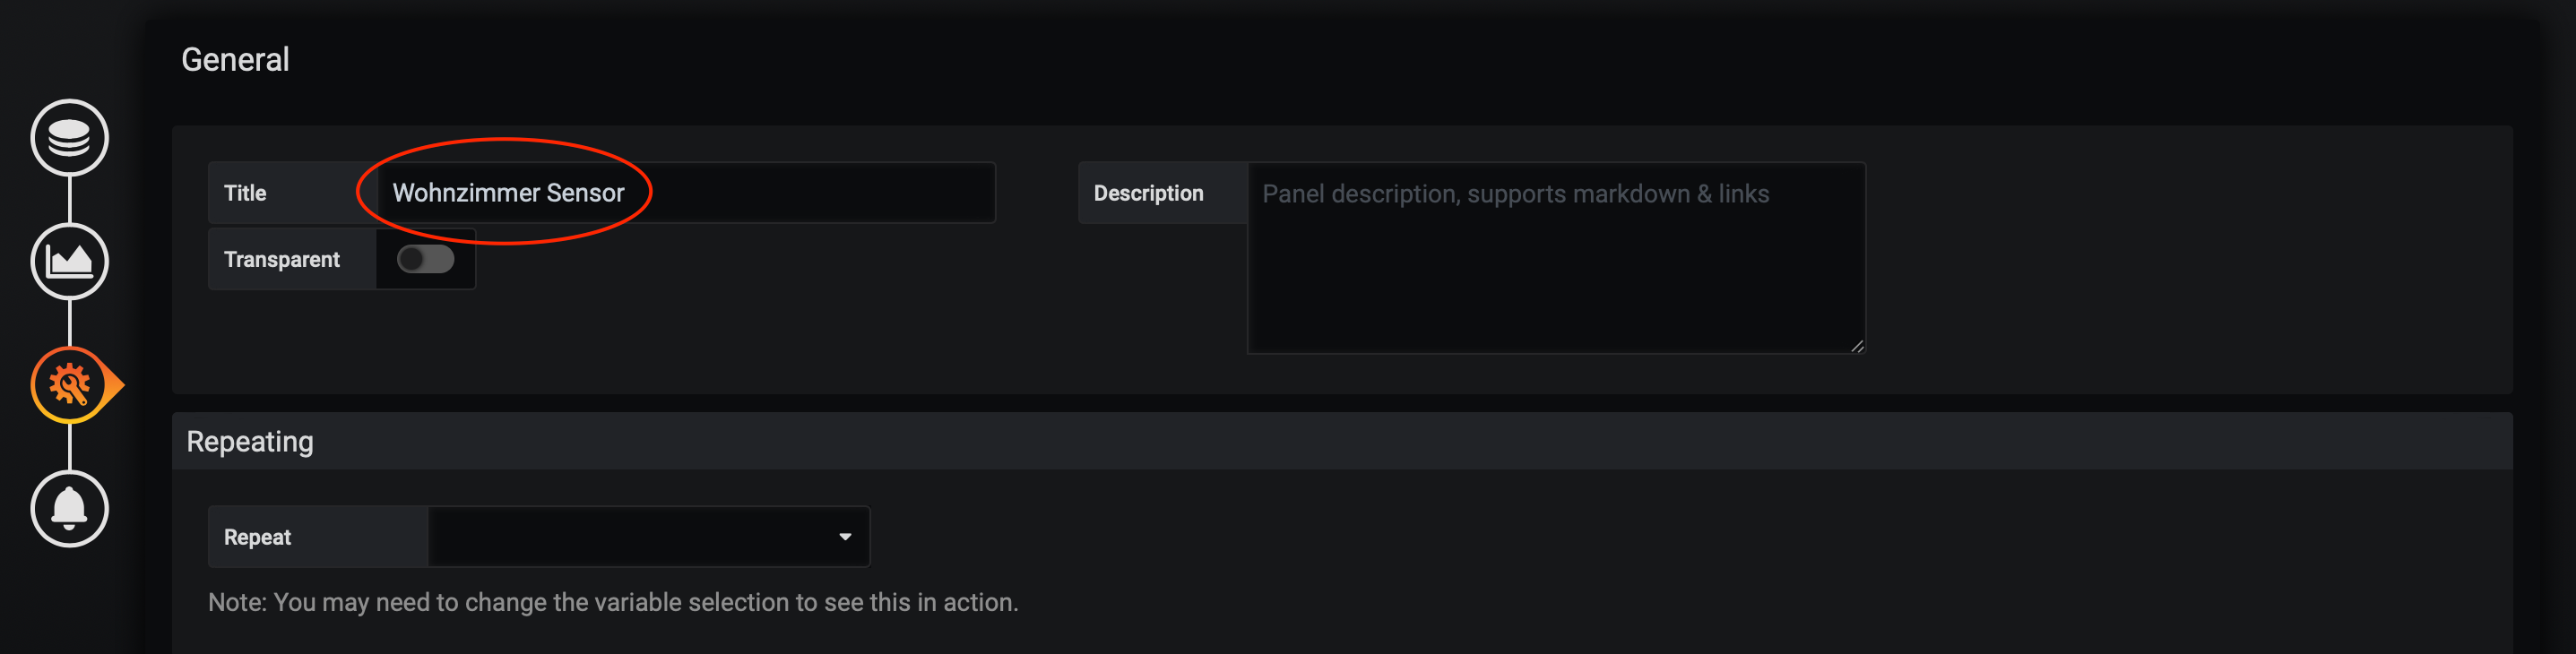Enable the Transparent toggle switch
Screen dimensions: 2576x654
click(425, 260)
